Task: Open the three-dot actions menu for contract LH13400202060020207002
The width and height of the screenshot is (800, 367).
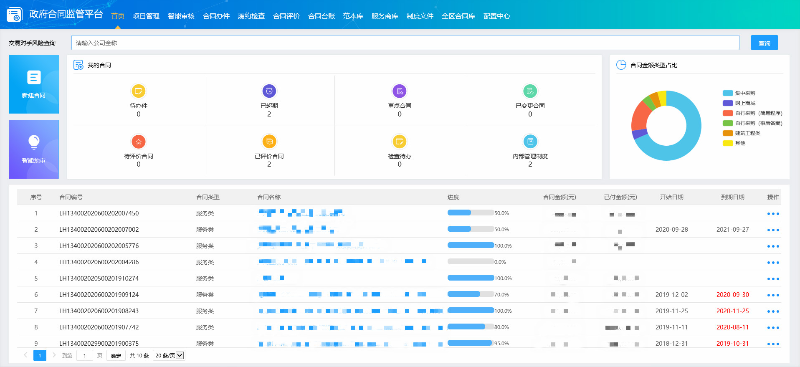Action: [773, 230]
